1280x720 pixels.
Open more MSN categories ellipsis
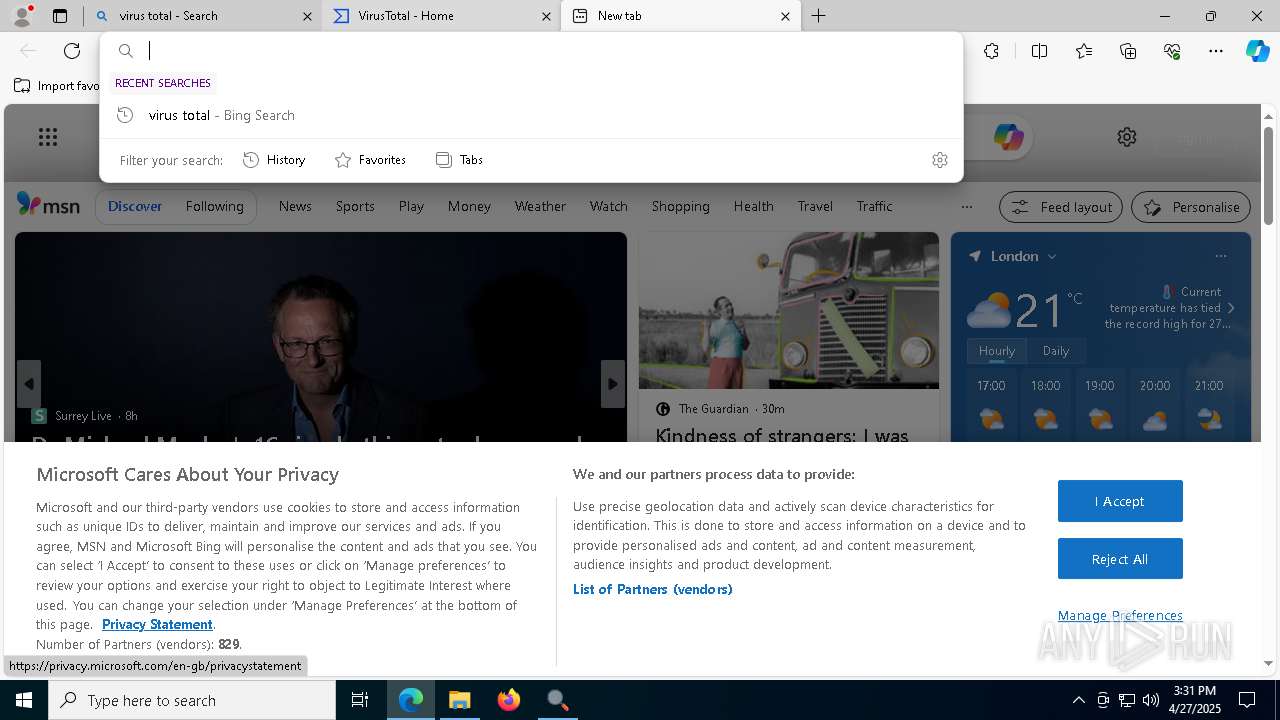966,207
